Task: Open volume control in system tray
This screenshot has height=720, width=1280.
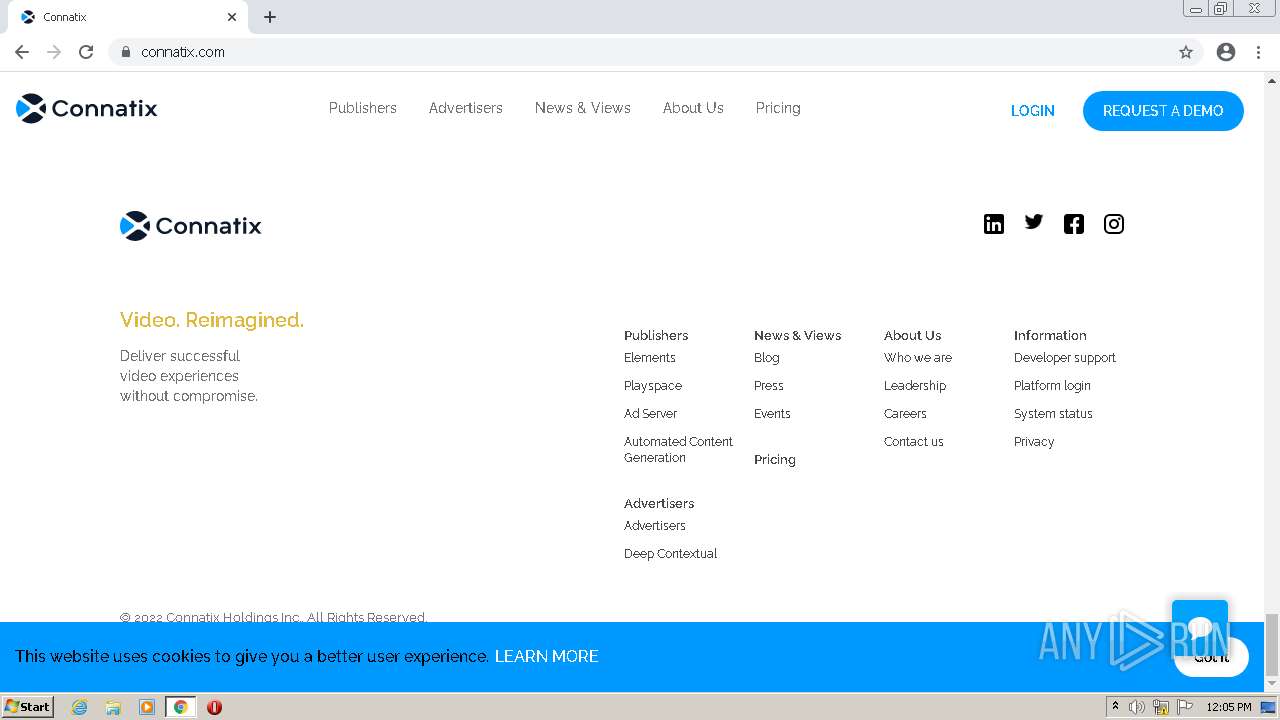Action: tap(1137, 707)
